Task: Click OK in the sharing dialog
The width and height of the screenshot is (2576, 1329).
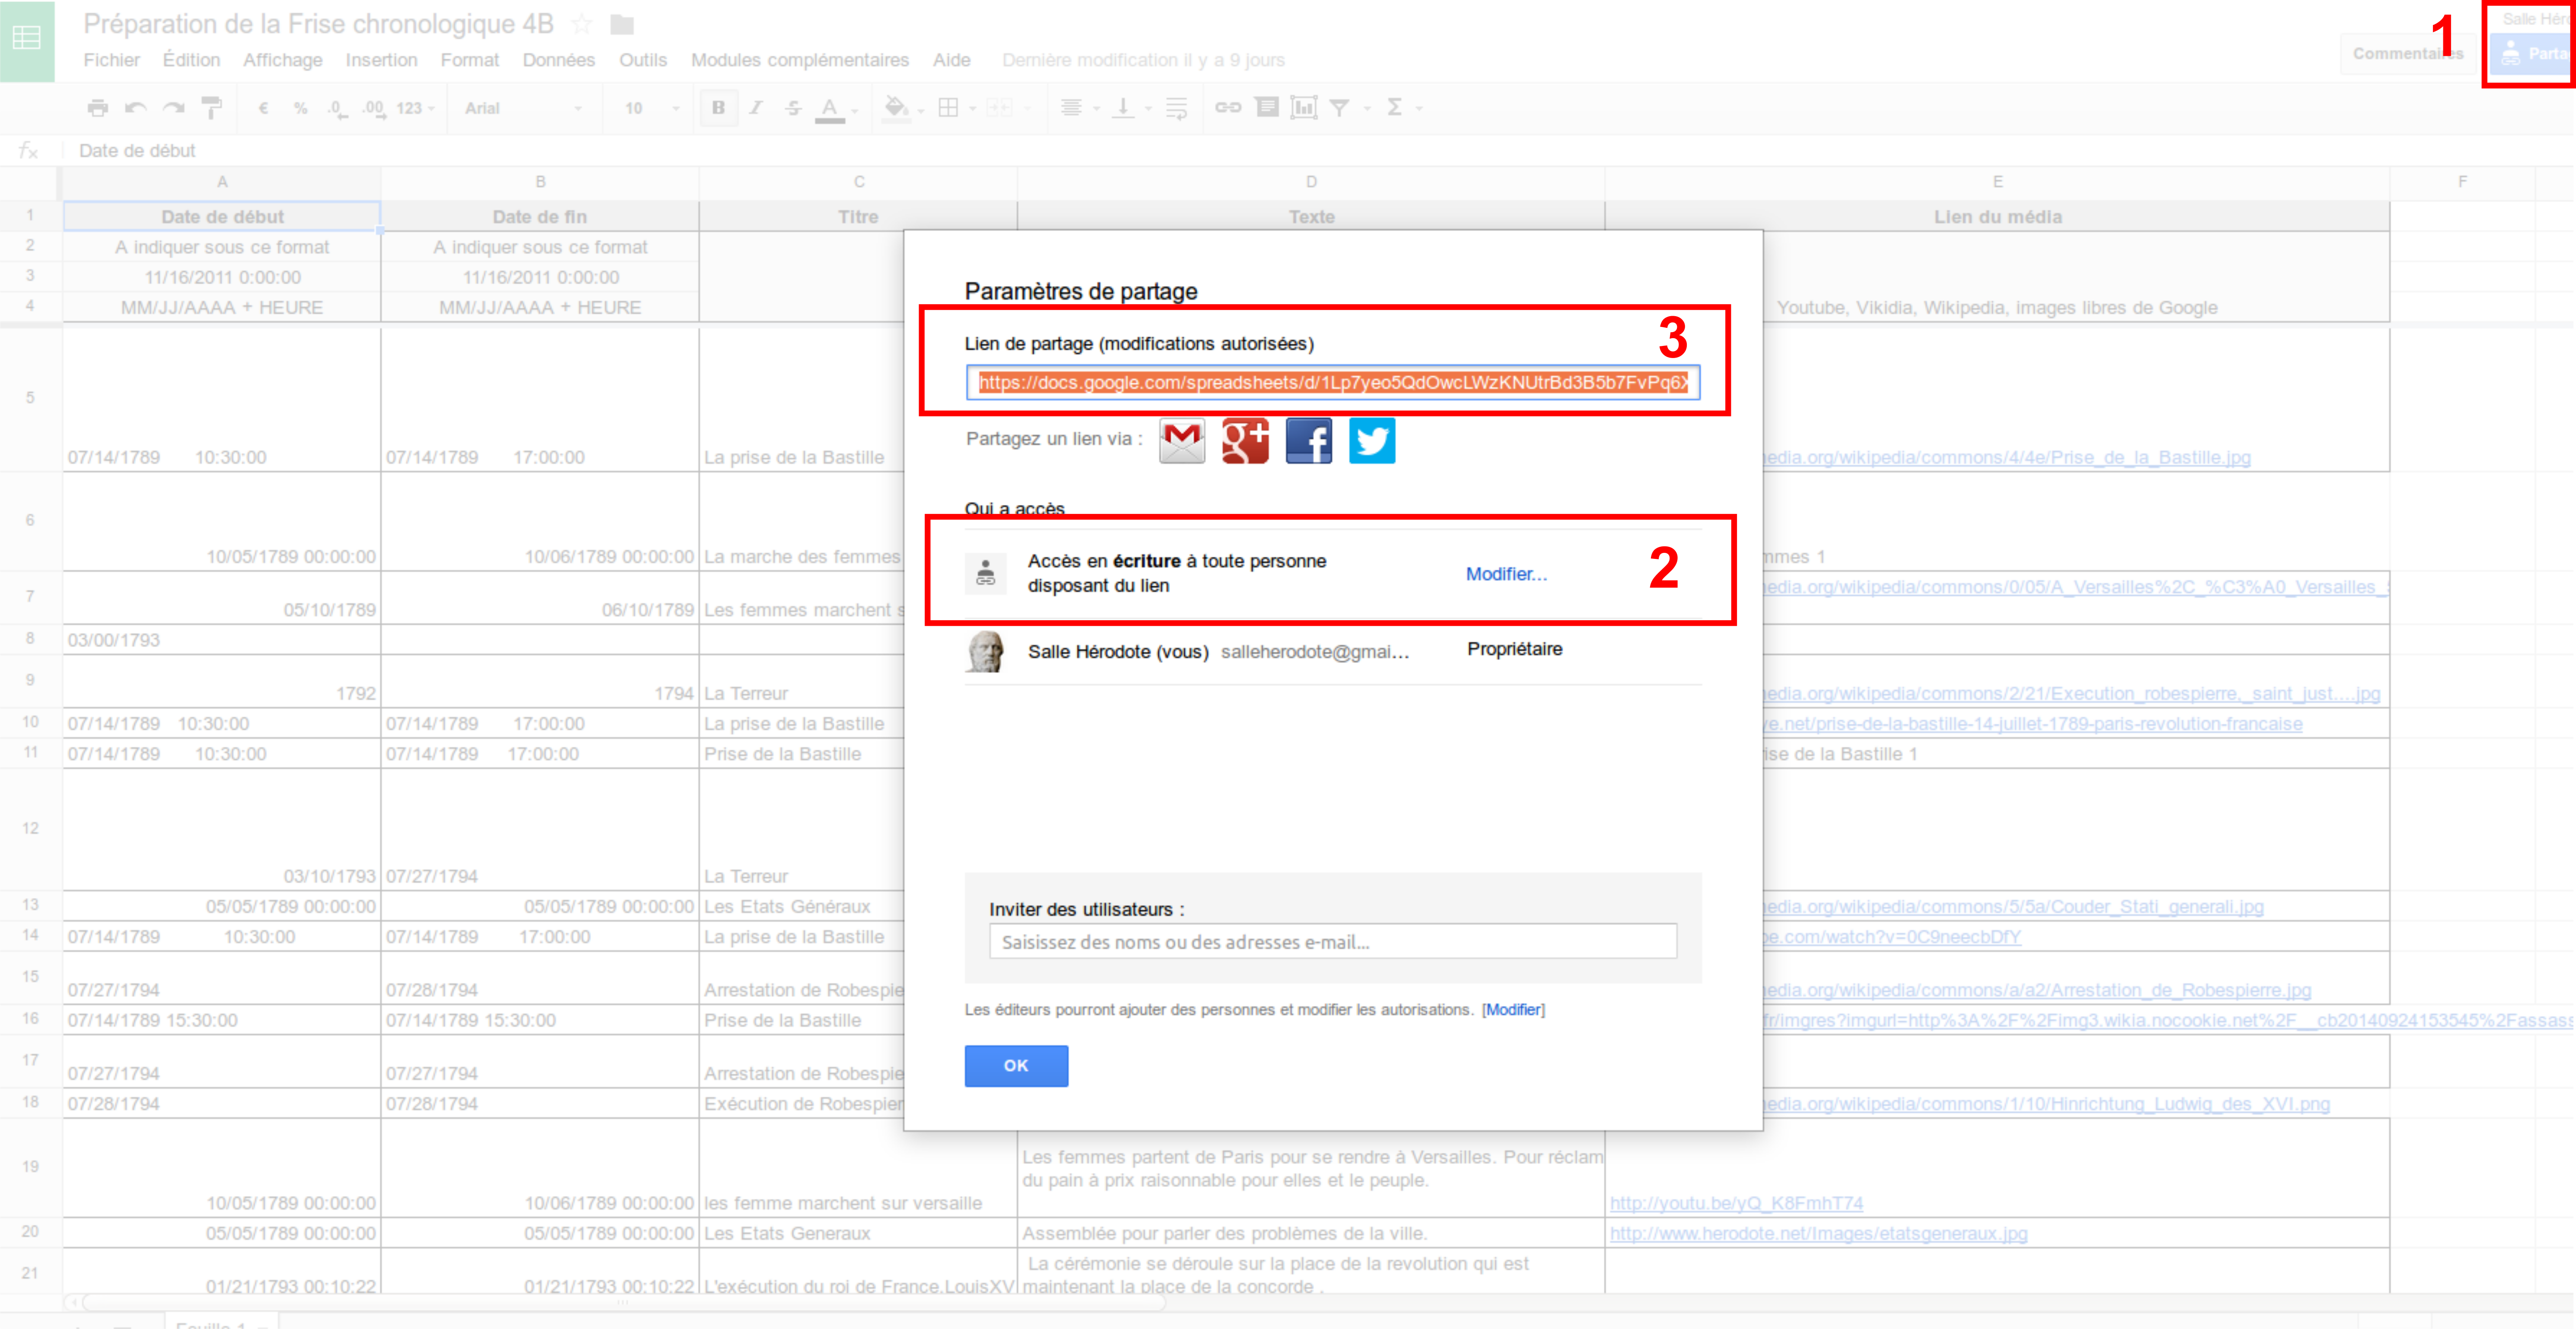Action: [x=1016, y=1066]
